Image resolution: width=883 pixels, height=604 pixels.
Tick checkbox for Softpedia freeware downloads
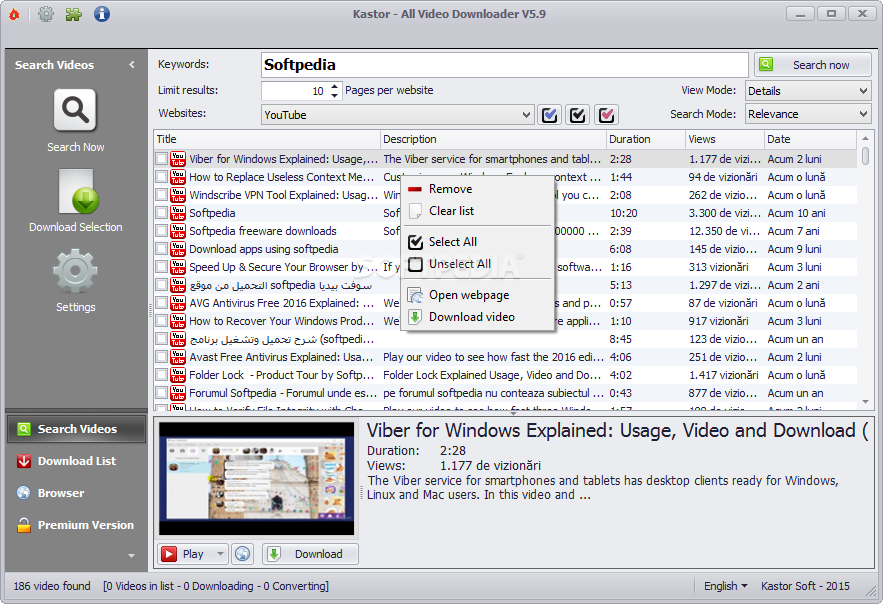(162, 231)
